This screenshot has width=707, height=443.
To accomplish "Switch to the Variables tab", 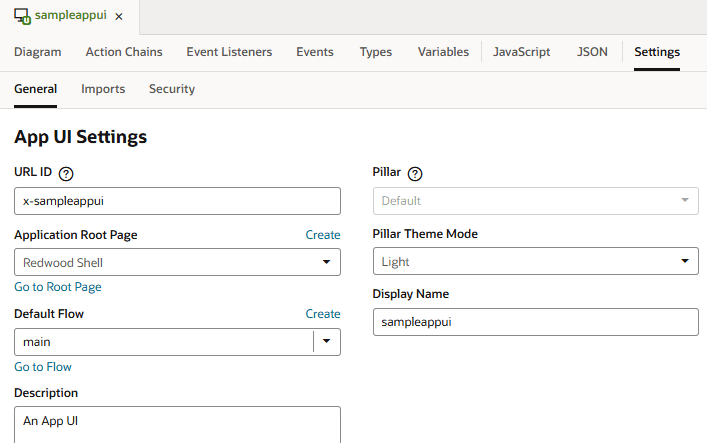I will point(443,52).
